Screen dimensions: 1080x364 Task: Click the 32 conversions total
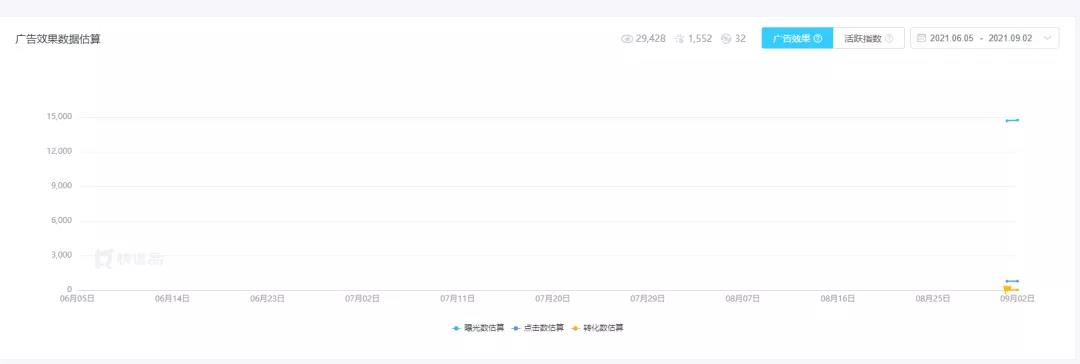tap(740, 39)
